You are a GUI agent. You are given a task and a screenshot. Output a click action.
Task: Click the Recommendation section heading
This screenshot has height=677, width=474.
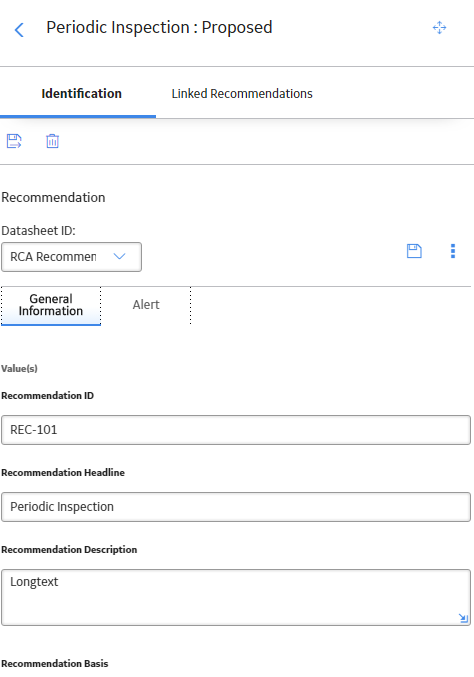point(54,198)
